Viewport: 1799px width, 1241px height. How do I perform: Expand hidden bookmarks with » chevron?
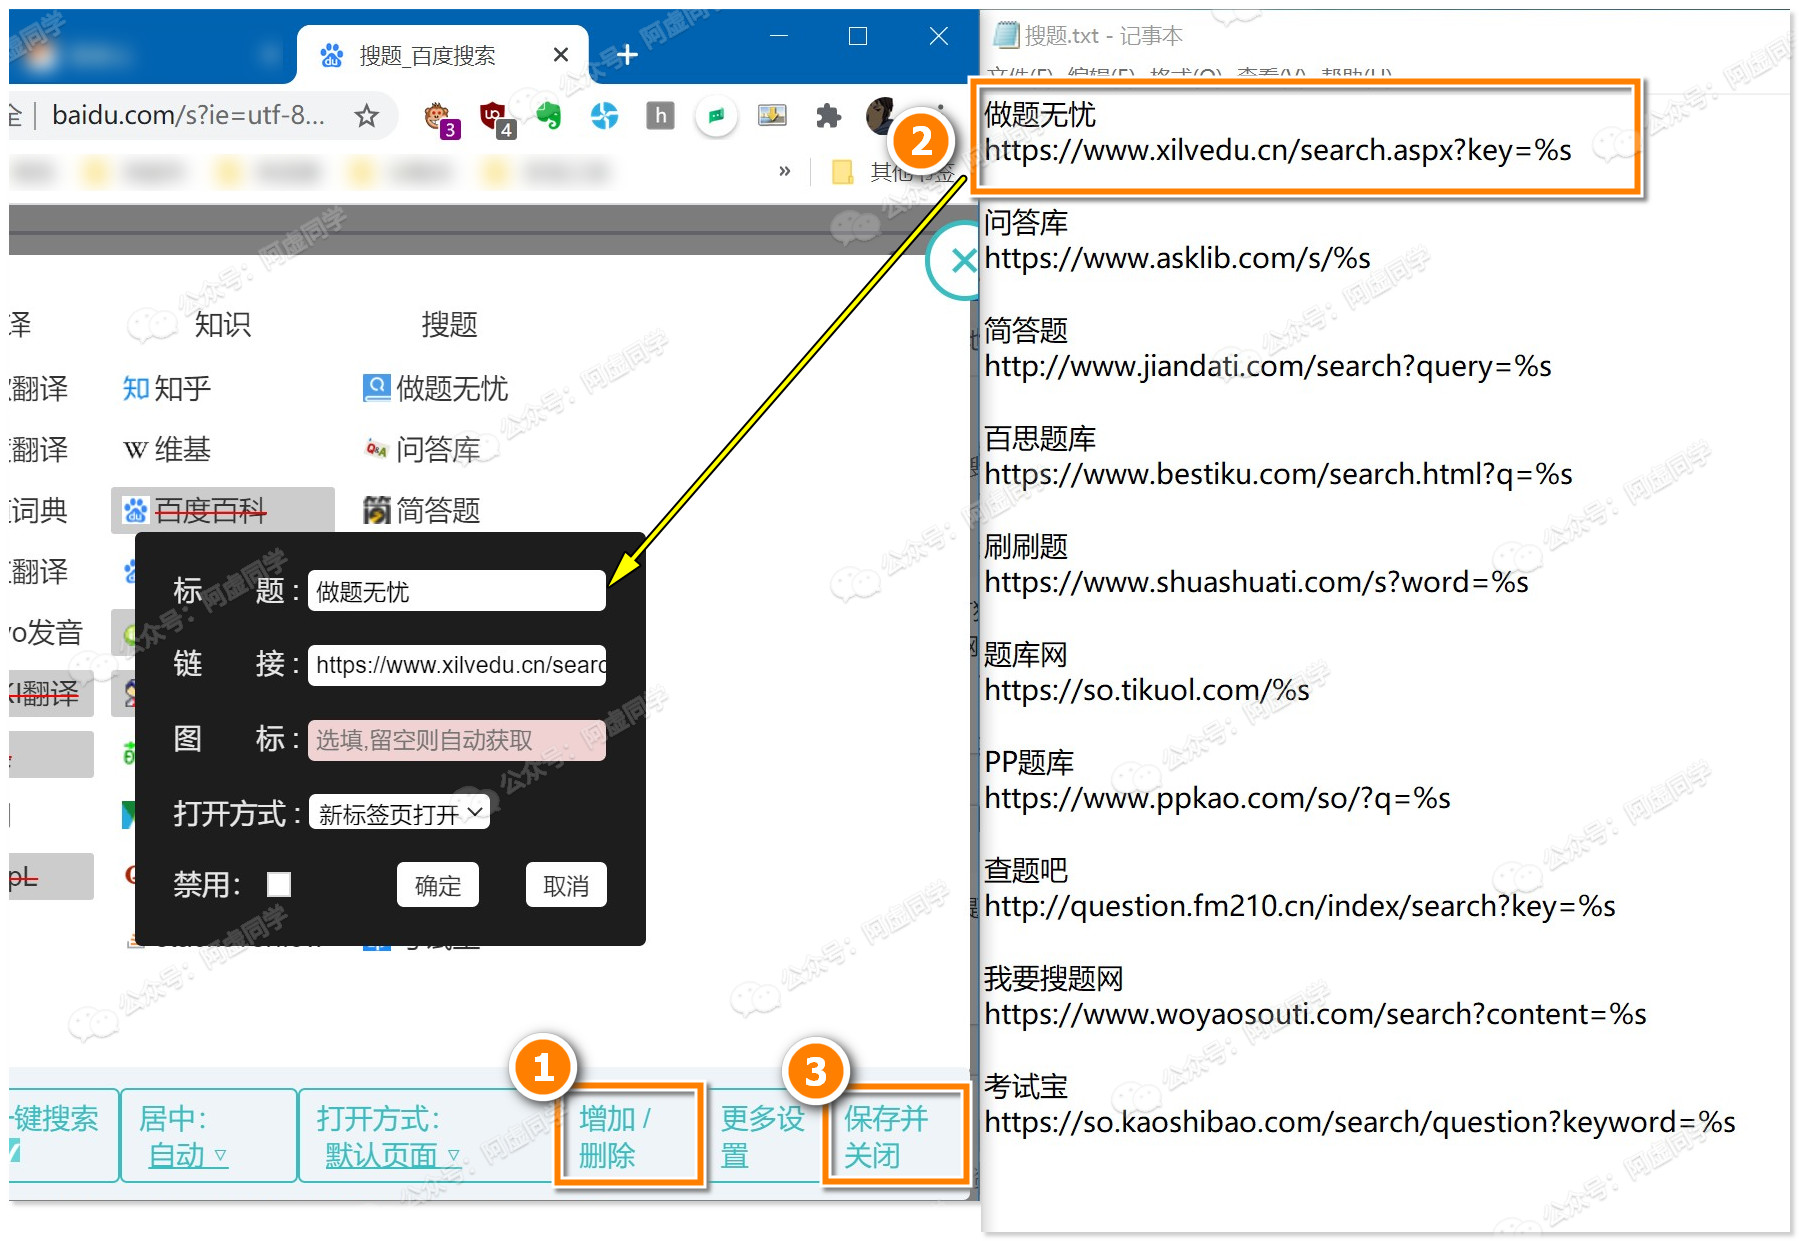coord(785,171)
